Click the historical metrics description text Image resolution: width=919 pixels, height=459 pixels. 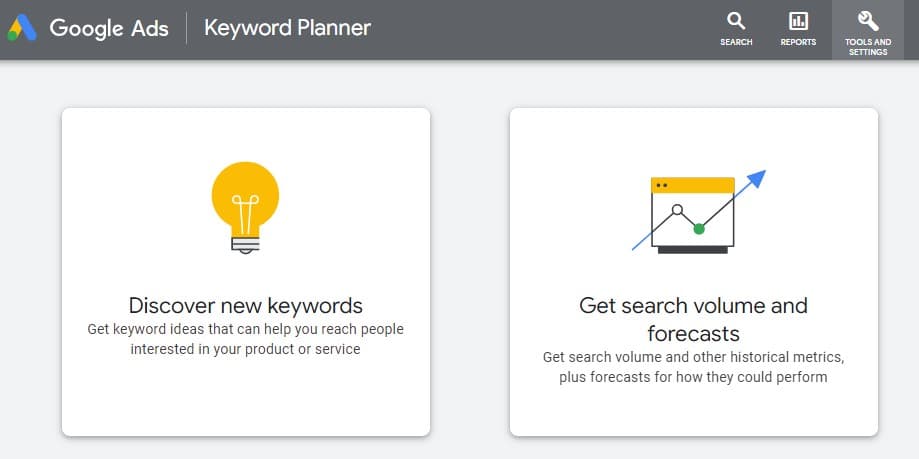693,367
